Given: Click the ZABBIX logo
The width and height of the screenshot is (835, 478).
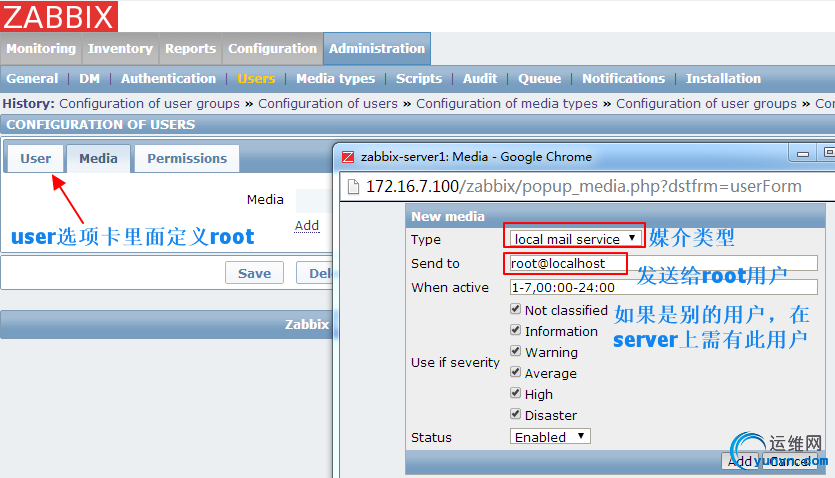Looking at the screenshot, I should pyautogui.click(x=59, y=16).
